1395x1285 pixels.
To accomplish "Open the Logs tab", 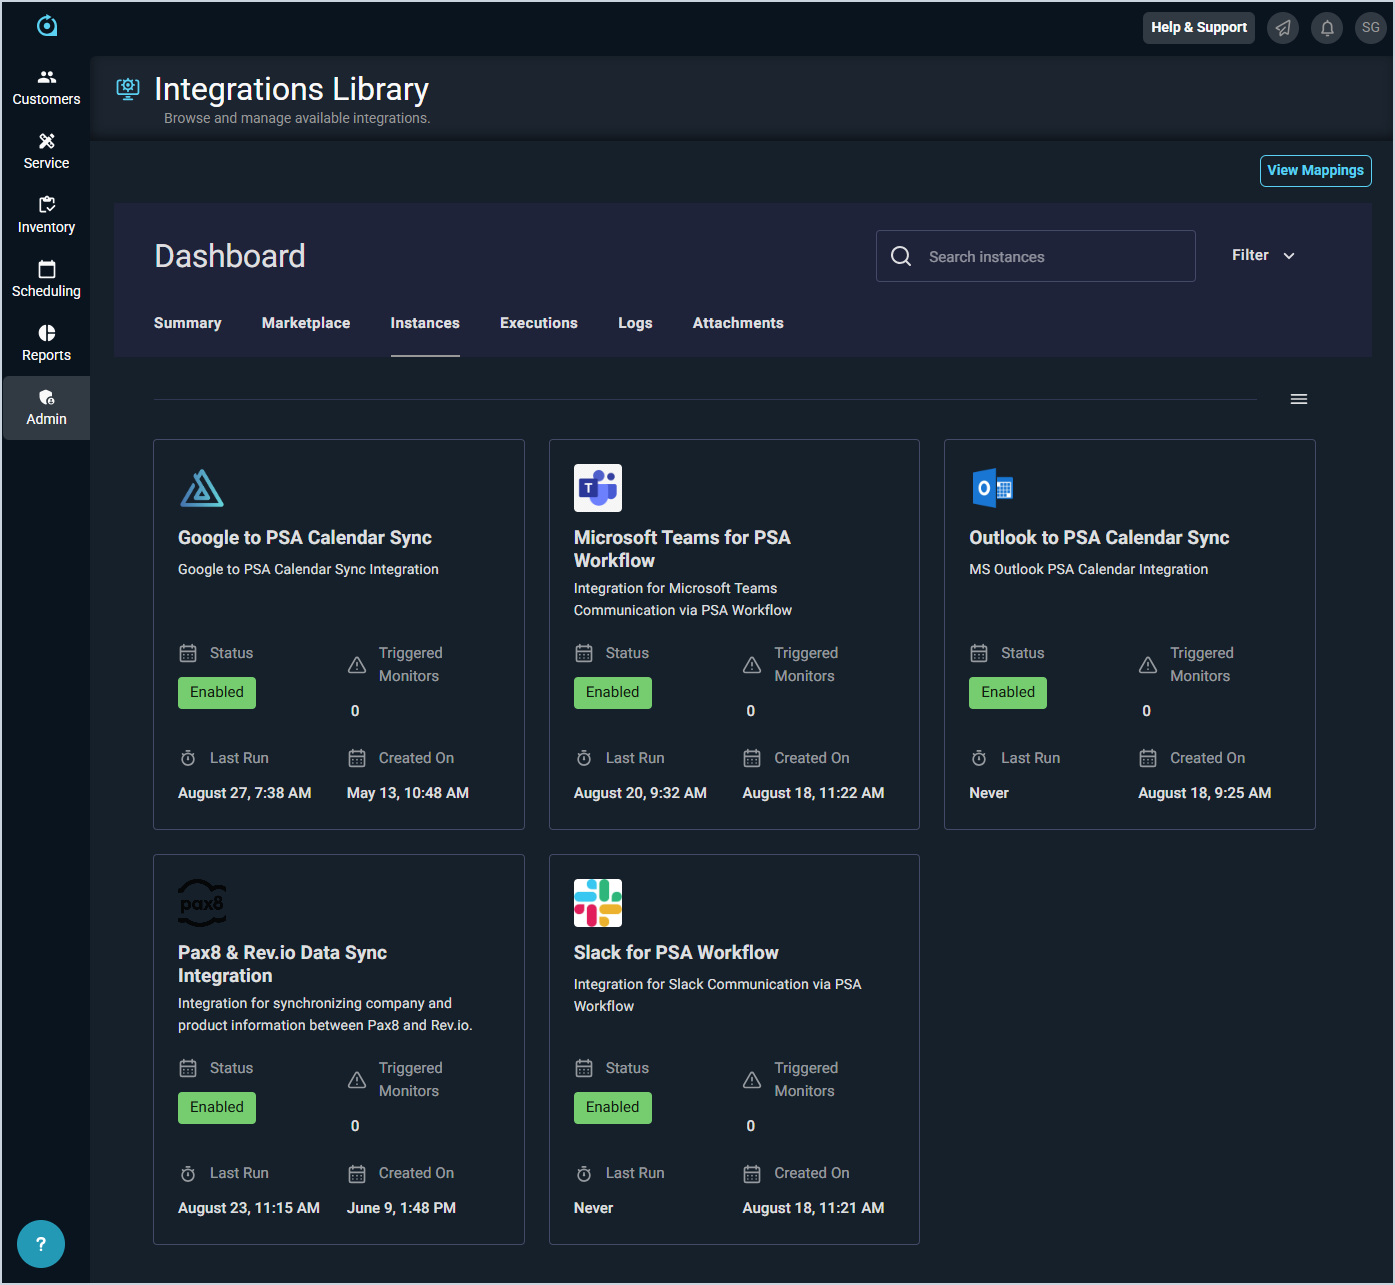I will click(635, 323).
